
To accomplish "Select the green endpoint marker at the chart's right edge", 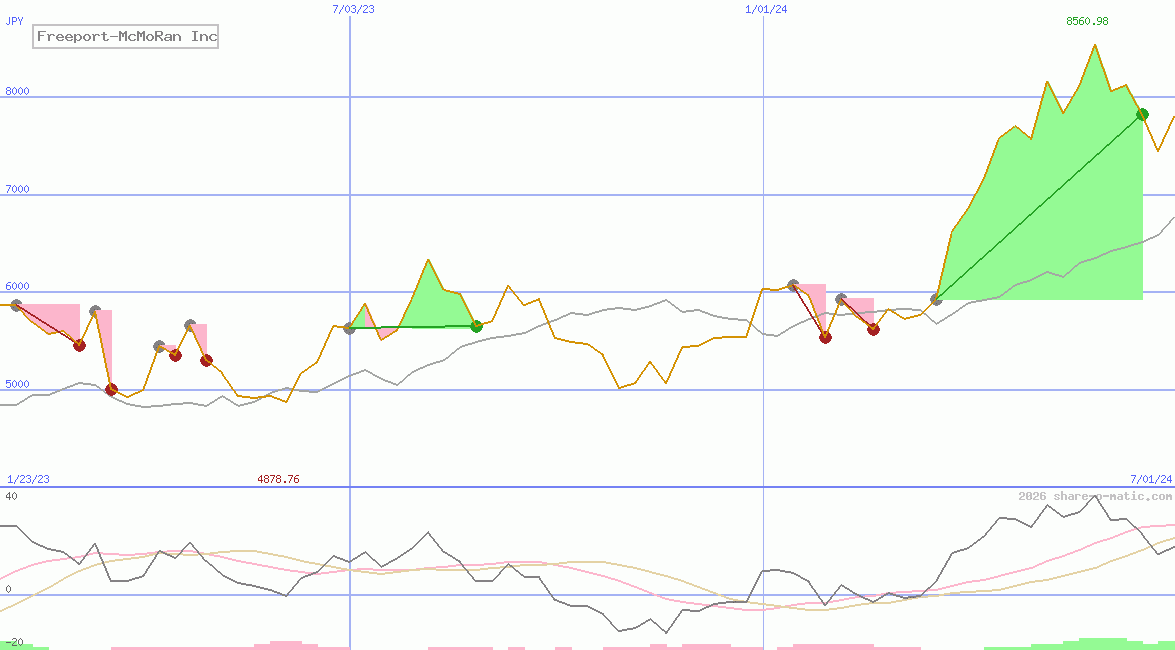I will tap(1142, 114).
